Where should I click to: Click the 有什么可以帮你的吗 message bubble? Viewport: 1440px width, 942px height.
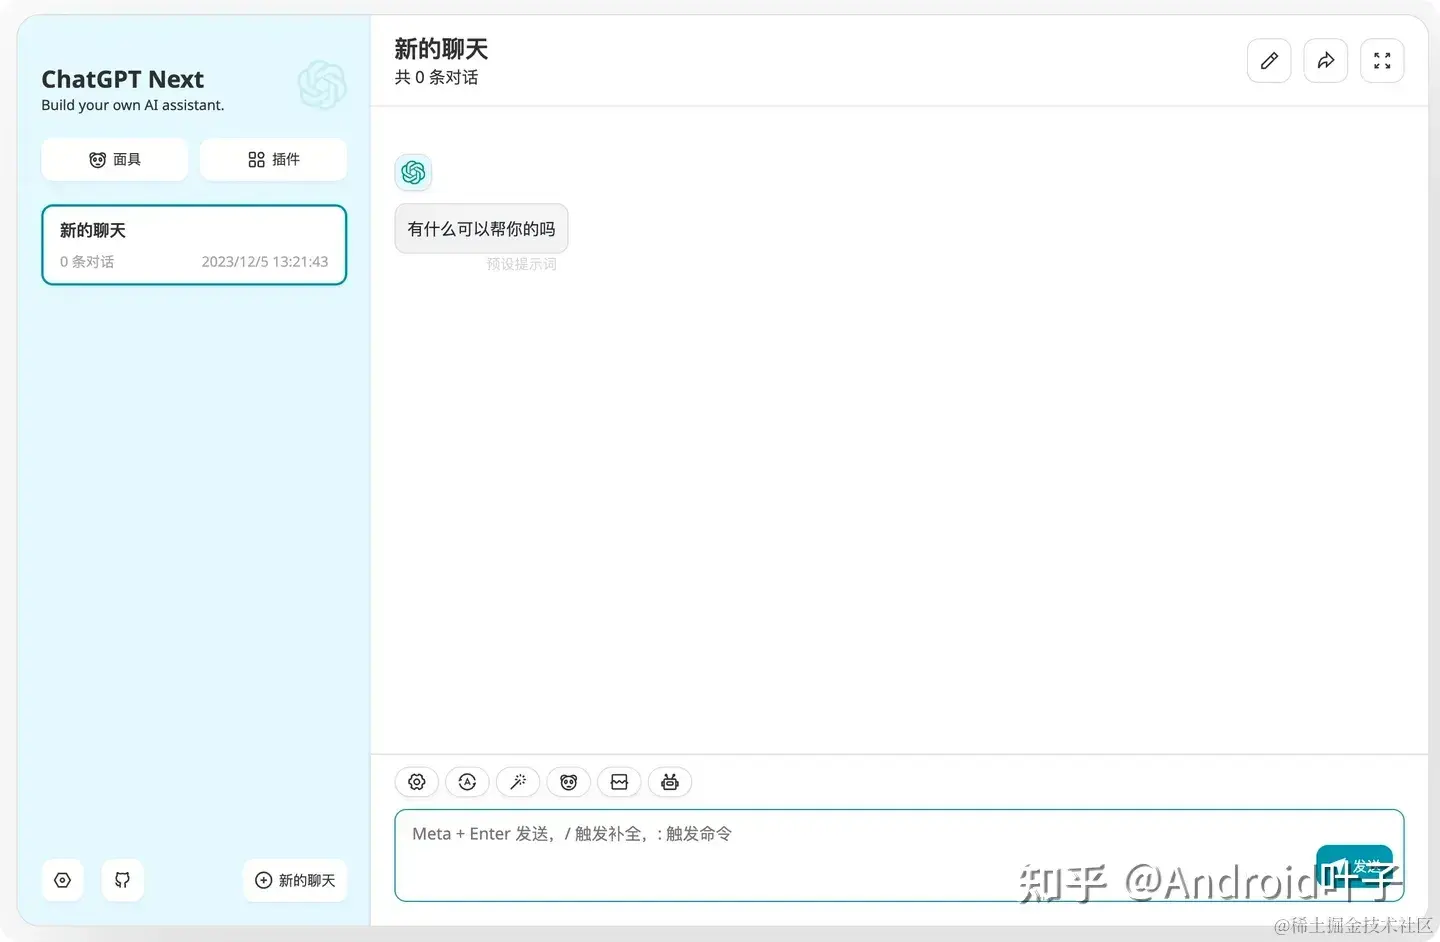click(x=481, y=229)
